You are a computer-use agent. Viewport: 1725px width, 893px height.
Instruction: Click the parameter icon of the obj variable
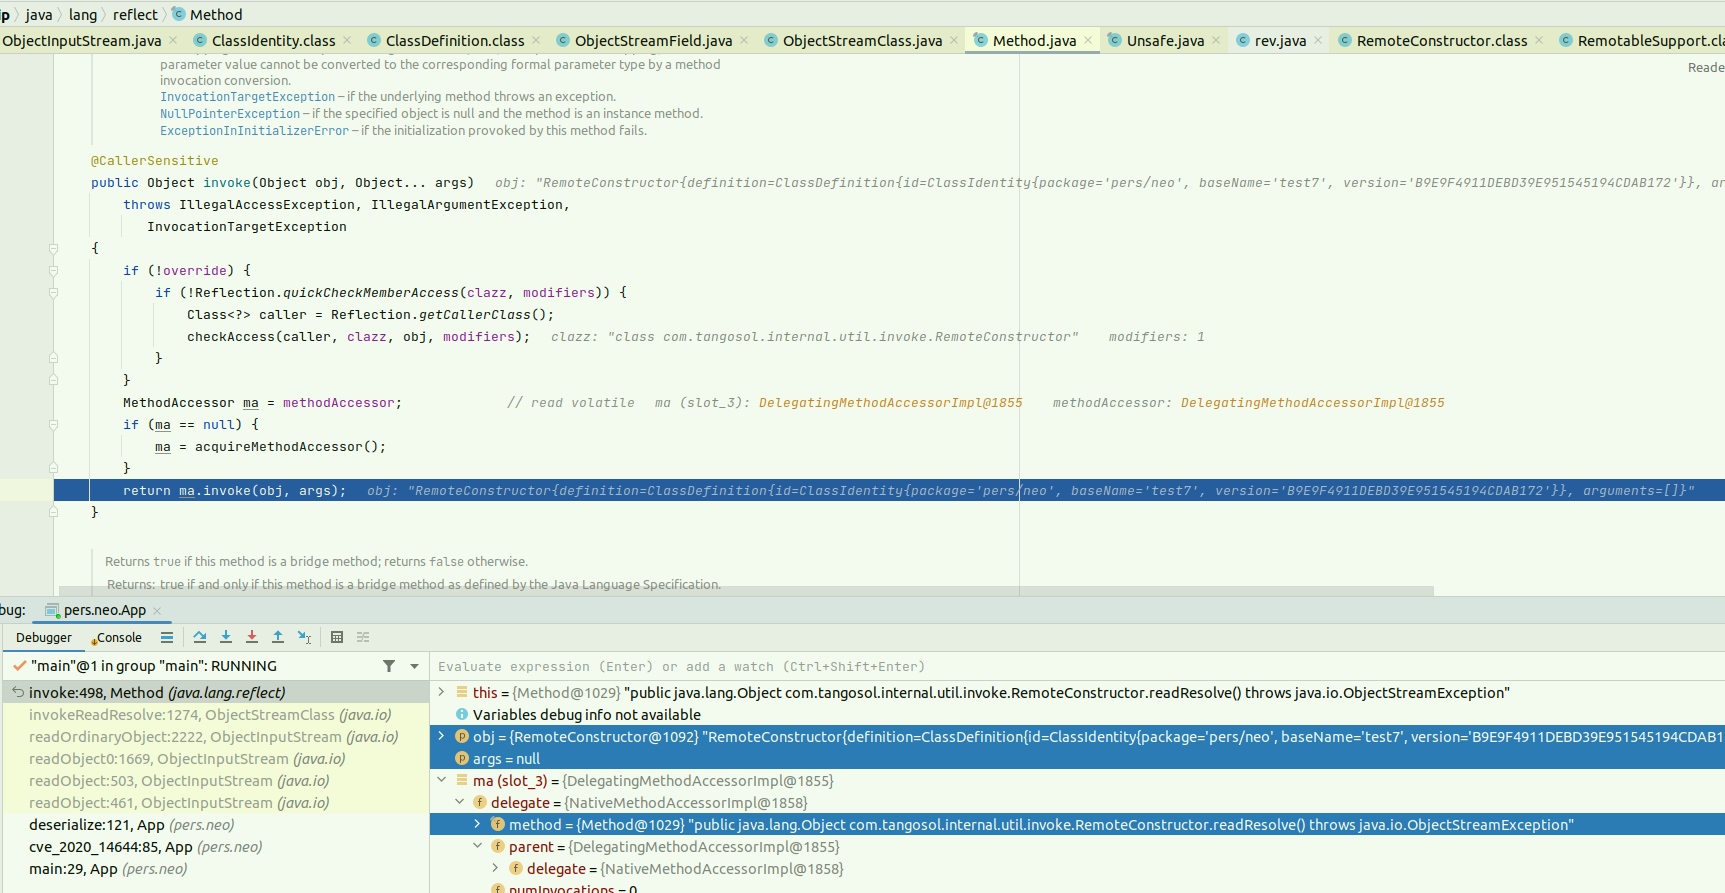pos(462,736)
